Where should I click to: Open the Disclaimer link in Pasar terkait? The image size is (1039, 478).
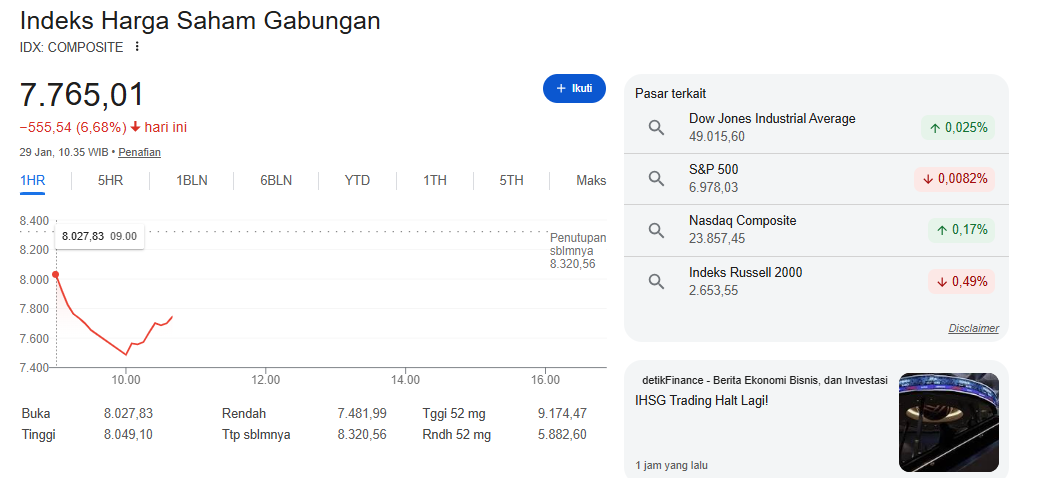pyautogui.click(x=973, y=328)
